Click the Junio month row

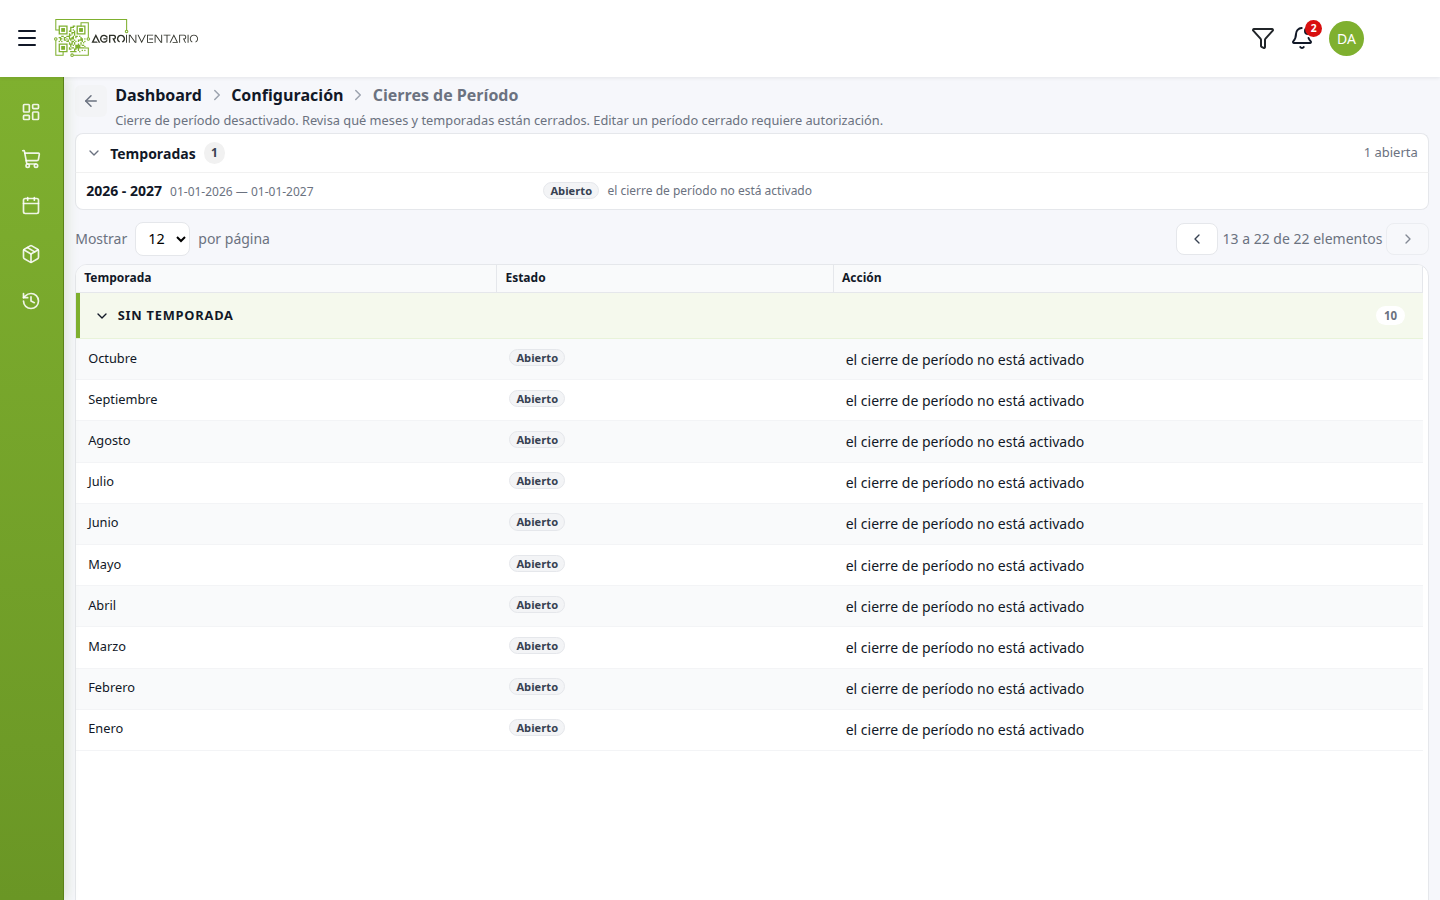[x=749, y=523]
